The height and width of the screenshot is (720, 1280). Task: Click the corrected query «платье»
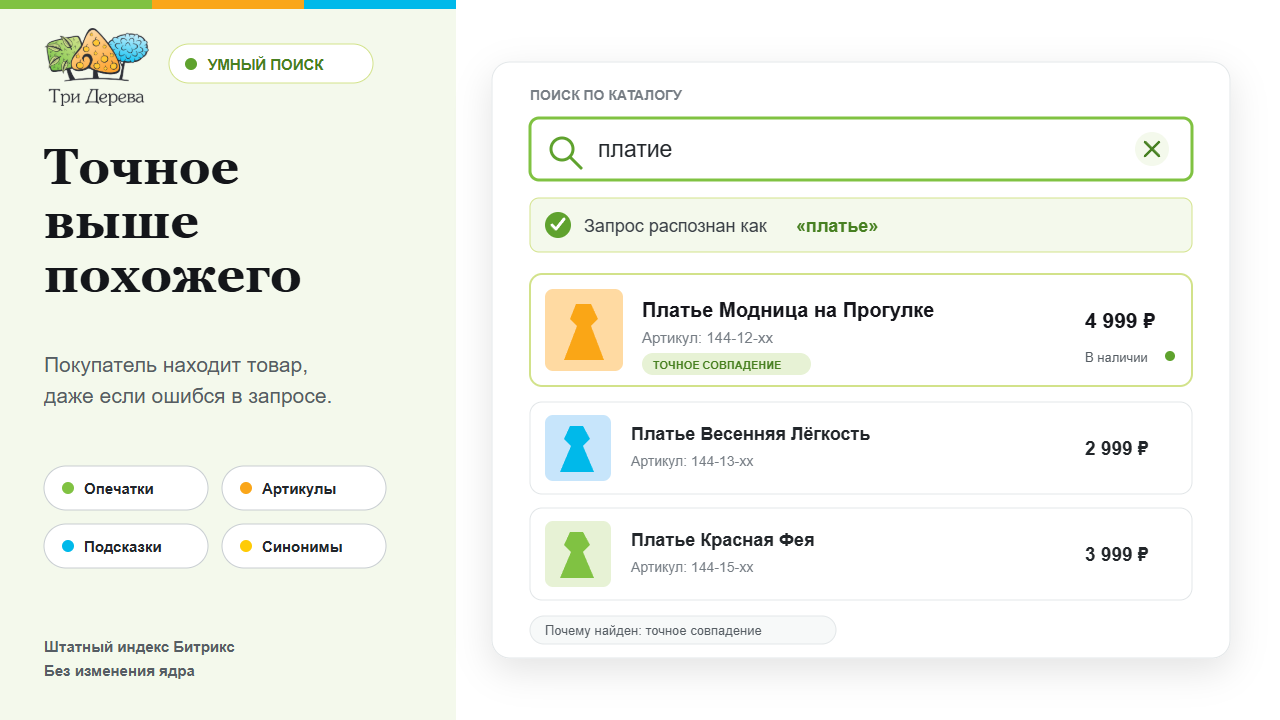click(x=837, y=226)
